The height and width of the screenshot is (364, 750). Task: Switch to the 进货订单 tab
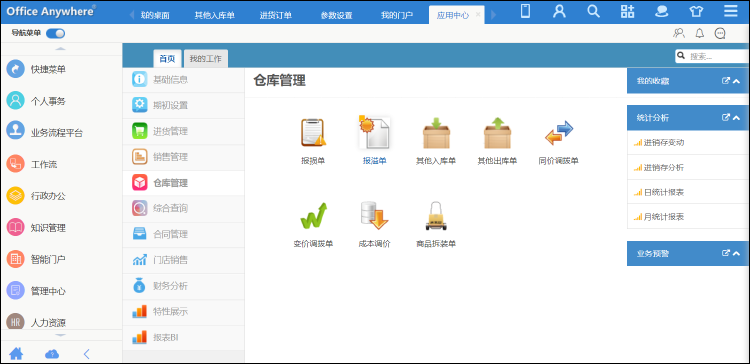[276, 15]
